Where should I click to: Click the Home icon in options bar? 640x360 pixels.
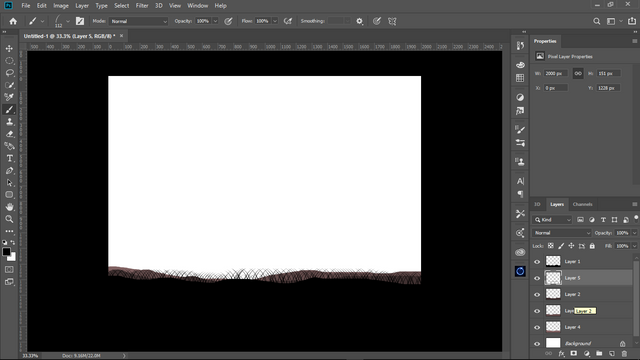(13, 21)
